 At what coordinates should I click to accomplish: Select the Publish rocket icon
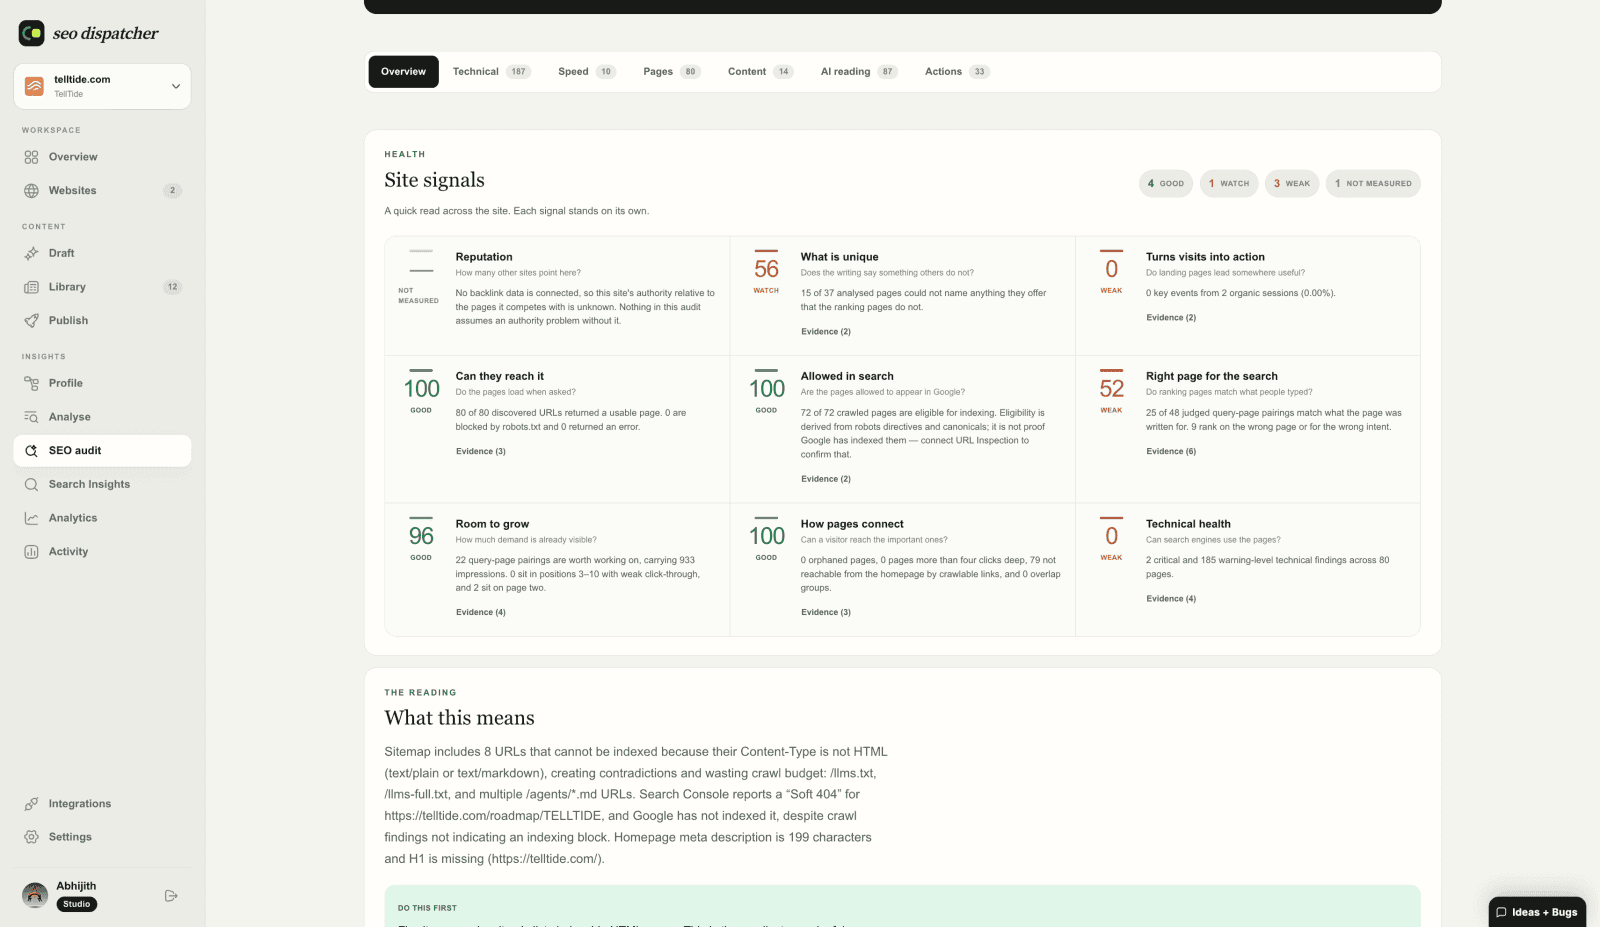[x=31, y=320]
